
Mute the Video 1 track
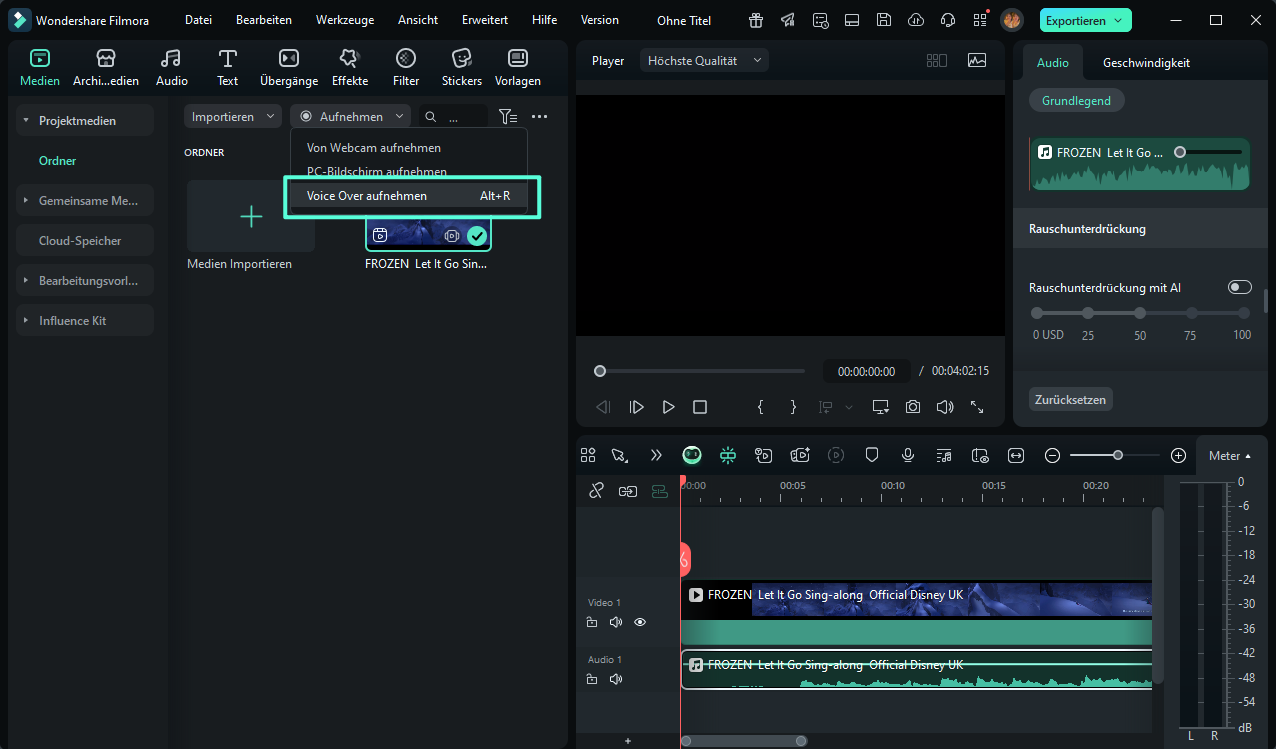tap(616, 622)
